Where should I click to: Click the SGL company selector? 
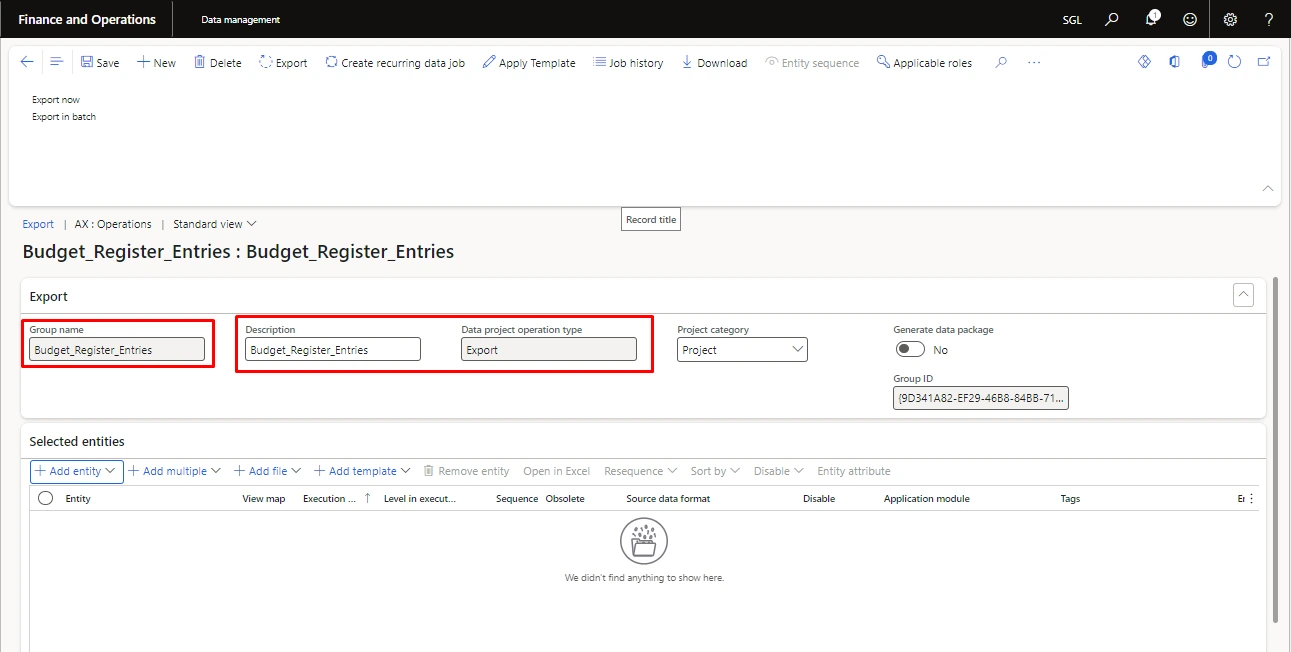1072,20
